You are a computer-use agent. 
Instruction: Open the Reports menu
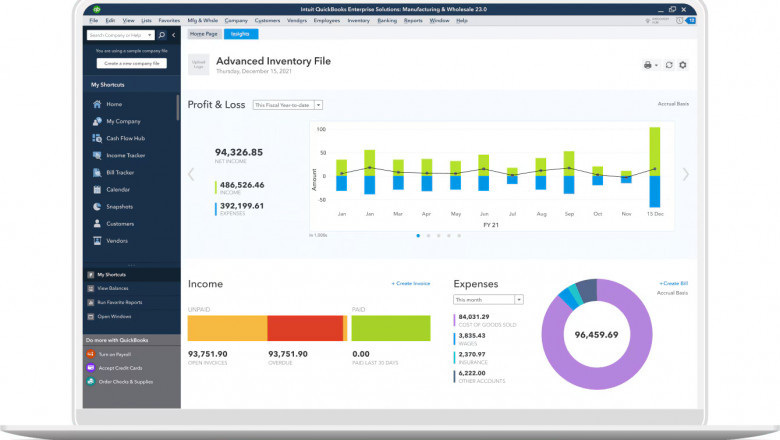click(x=413, y=20)
